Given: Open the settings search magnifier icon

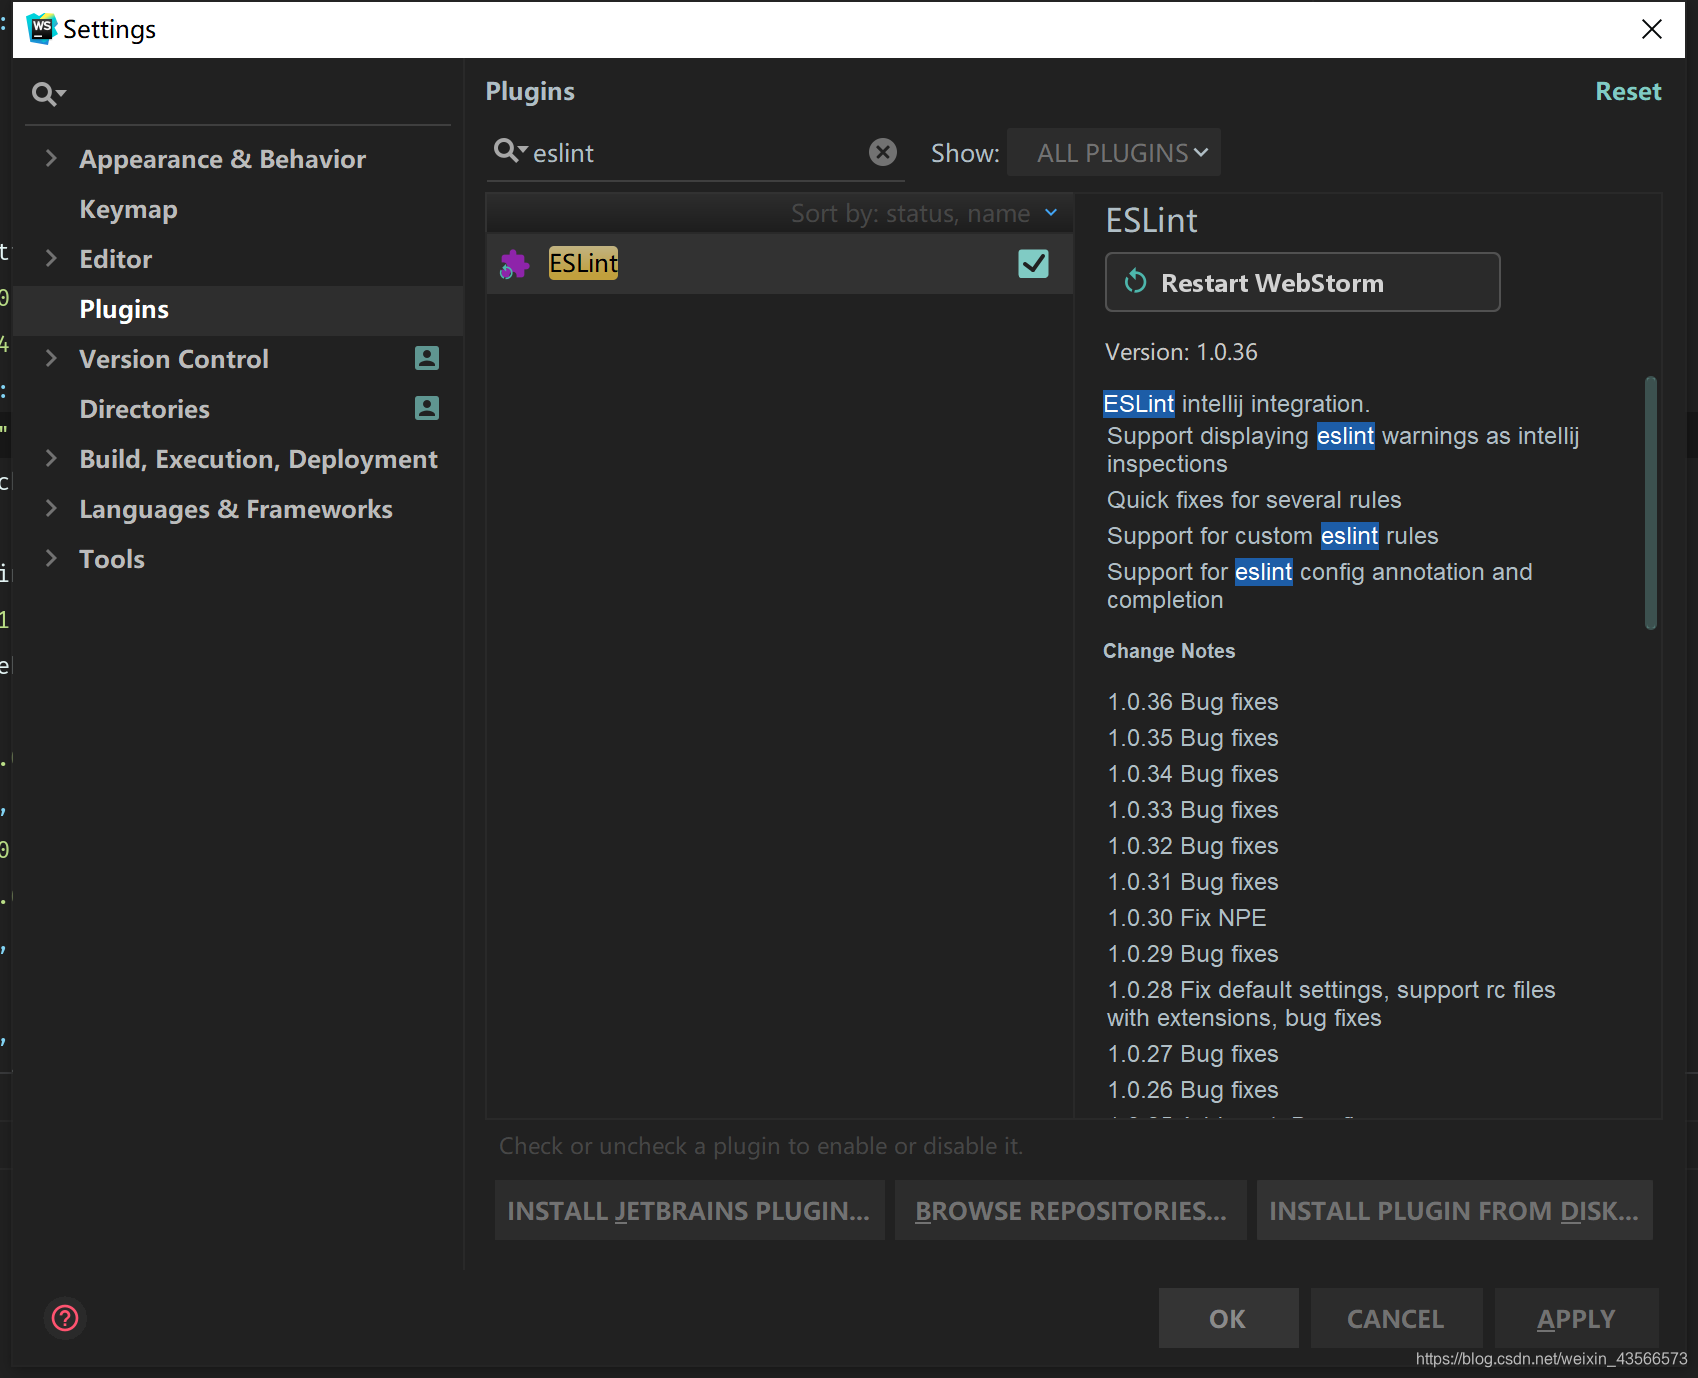Looking at the screenshot, I should pos(48,94).
